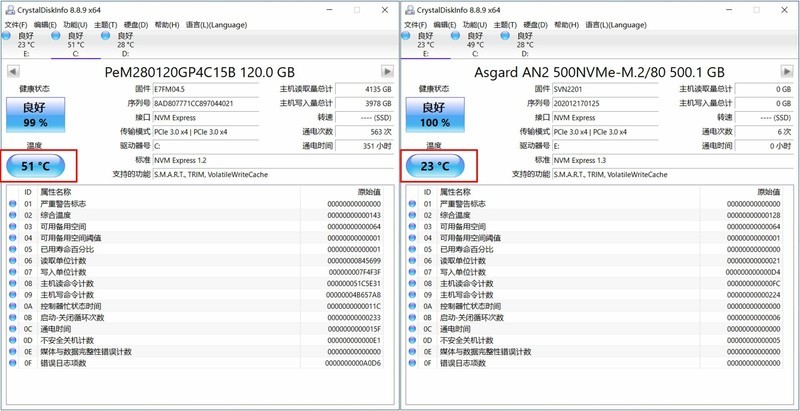Go to next disk in right window
The height and width of the screenshot is (411, 800).
click(x=787, y=71)
